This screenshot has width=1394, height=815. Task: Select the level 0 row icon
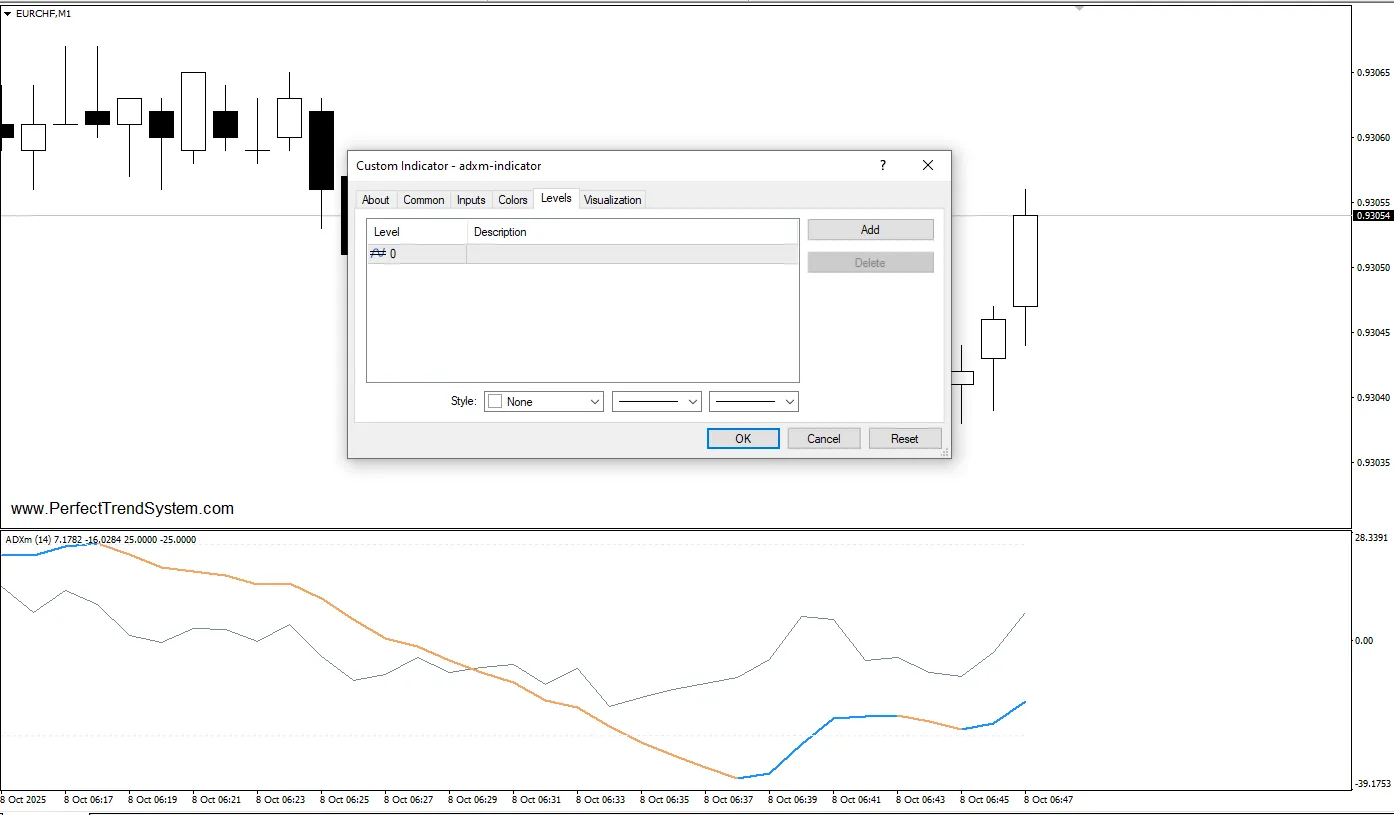pos(377,254)
